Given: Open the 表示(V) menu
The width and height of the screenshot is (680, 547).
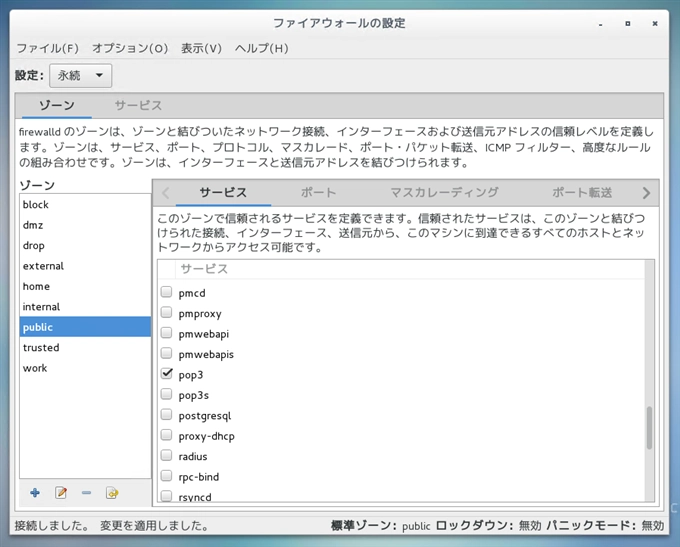Looking at the screenshot, I should point(201,48).
